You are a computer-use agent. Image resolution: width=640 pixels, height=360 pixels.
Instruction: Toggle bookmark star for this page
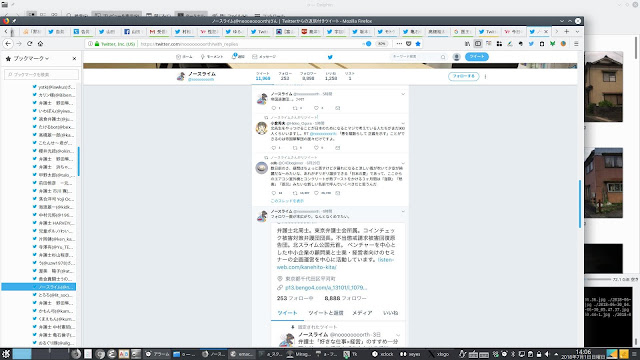[418, 44]
